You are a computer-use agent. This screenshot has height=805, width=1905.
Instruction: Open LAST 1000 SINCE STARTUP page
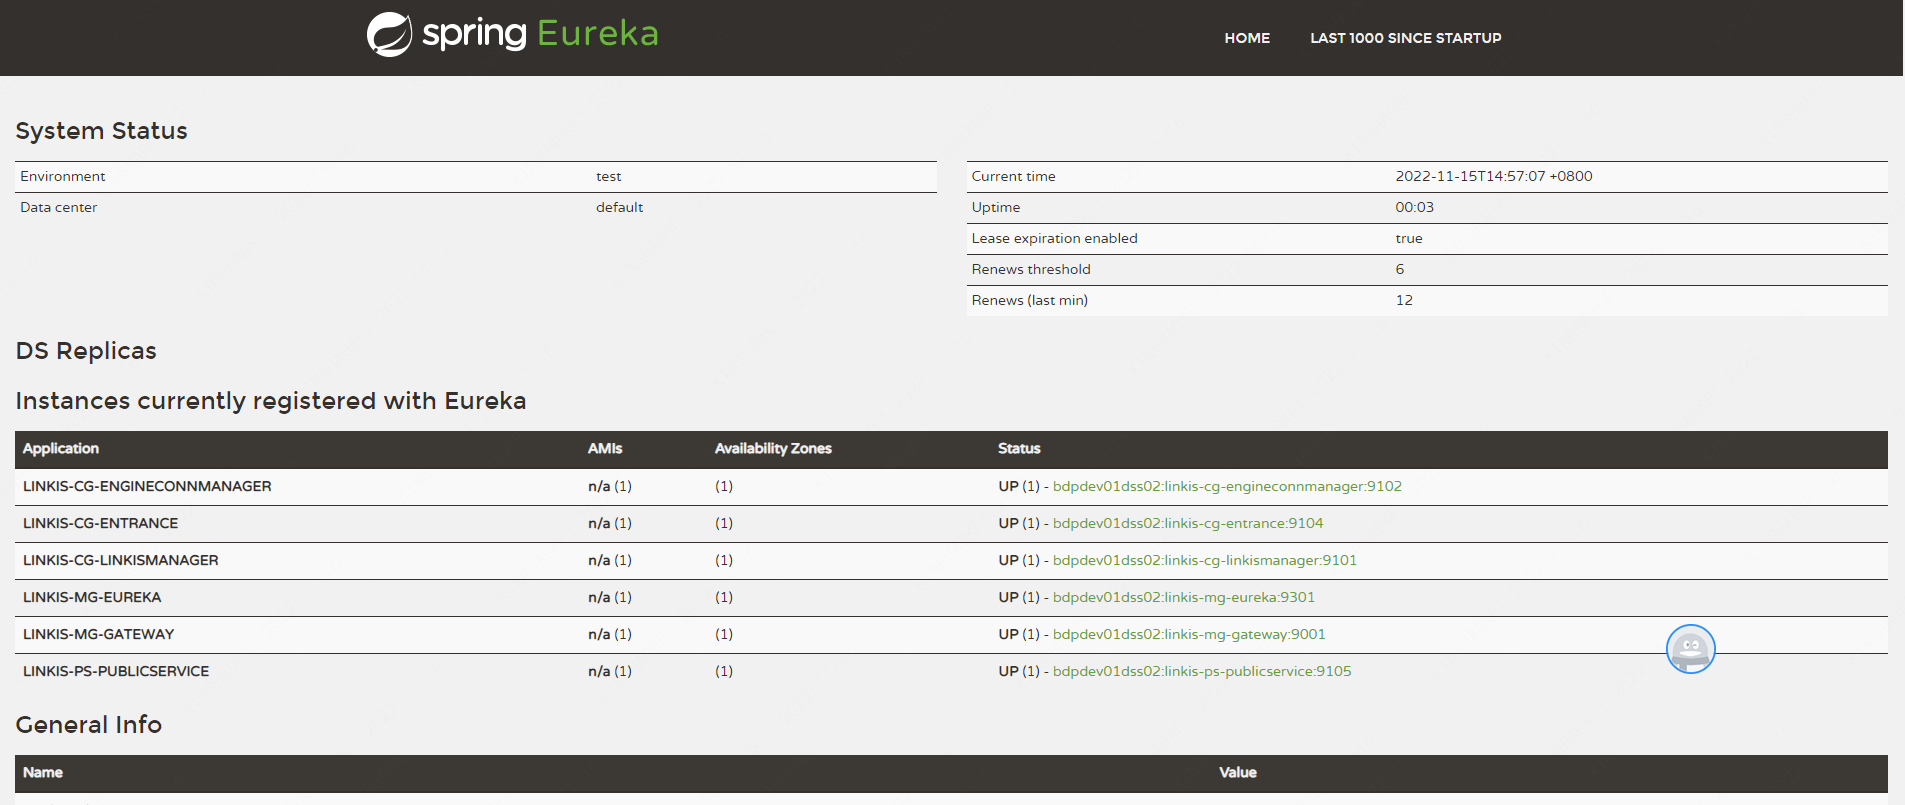click(1405, 38)
